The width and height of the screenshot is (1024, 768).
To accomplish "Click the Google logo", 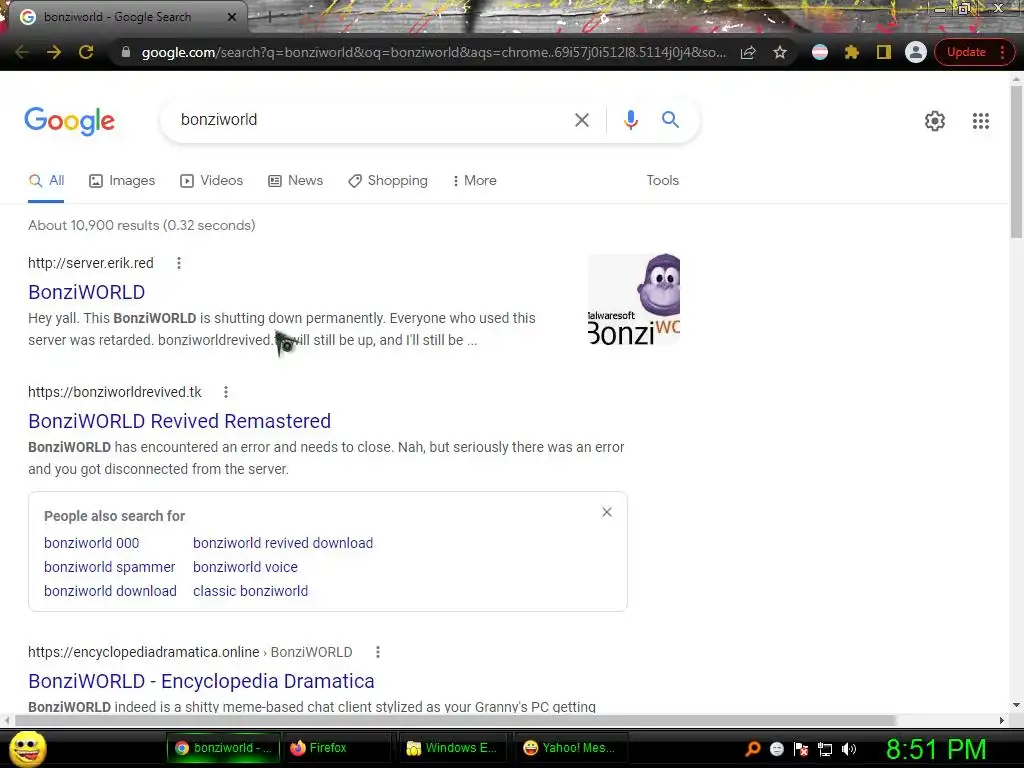I will tap(69, 121).
